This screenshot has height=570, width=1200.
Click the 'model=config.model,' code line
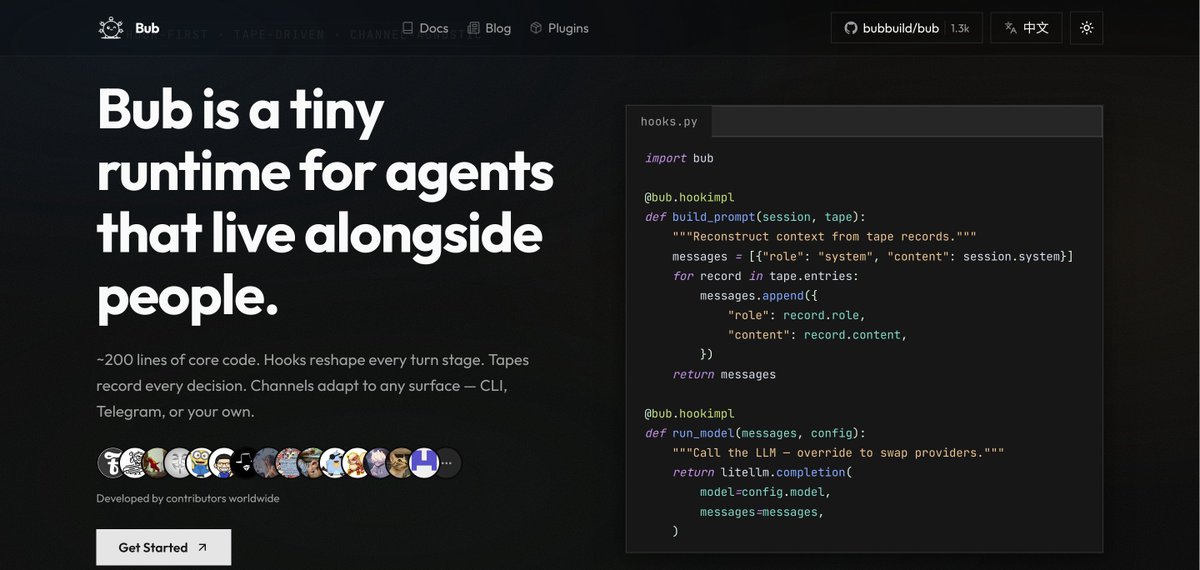coord(764,491)
